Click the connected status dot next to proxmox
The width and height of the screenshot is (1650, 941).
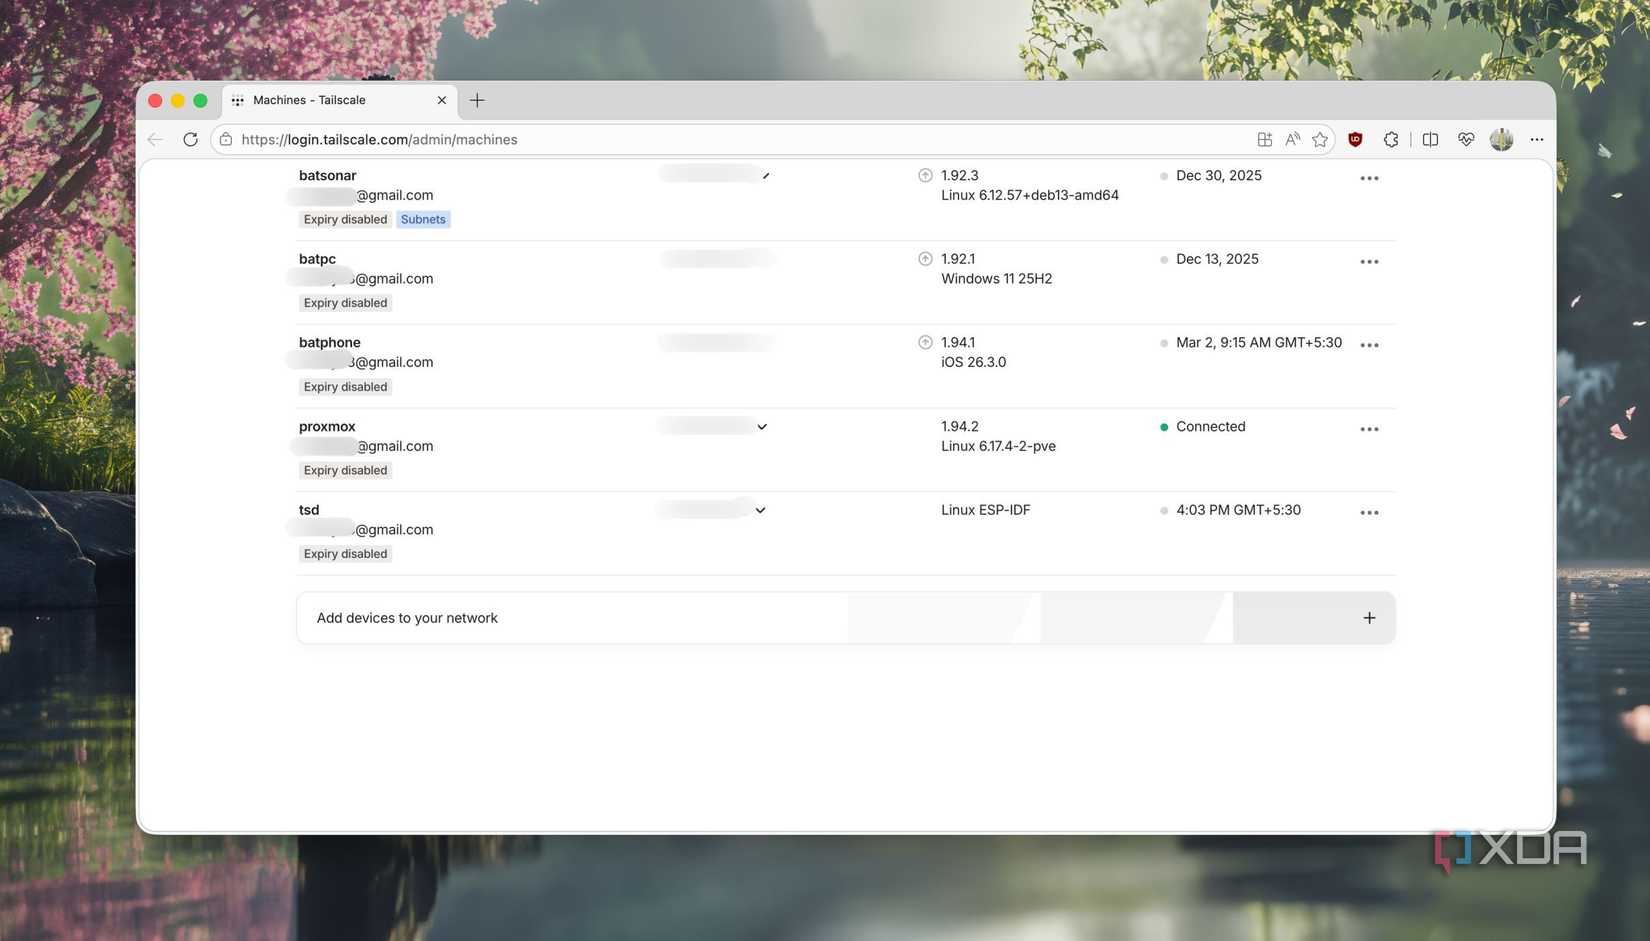(x=1163, y=426)
